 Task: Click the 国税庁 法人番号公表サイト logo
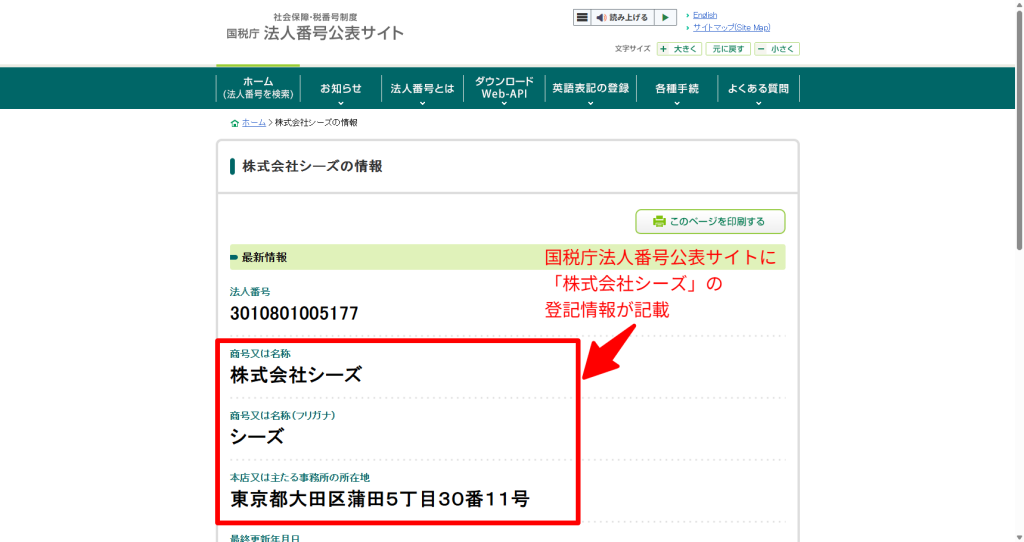[x=315, y=27]
